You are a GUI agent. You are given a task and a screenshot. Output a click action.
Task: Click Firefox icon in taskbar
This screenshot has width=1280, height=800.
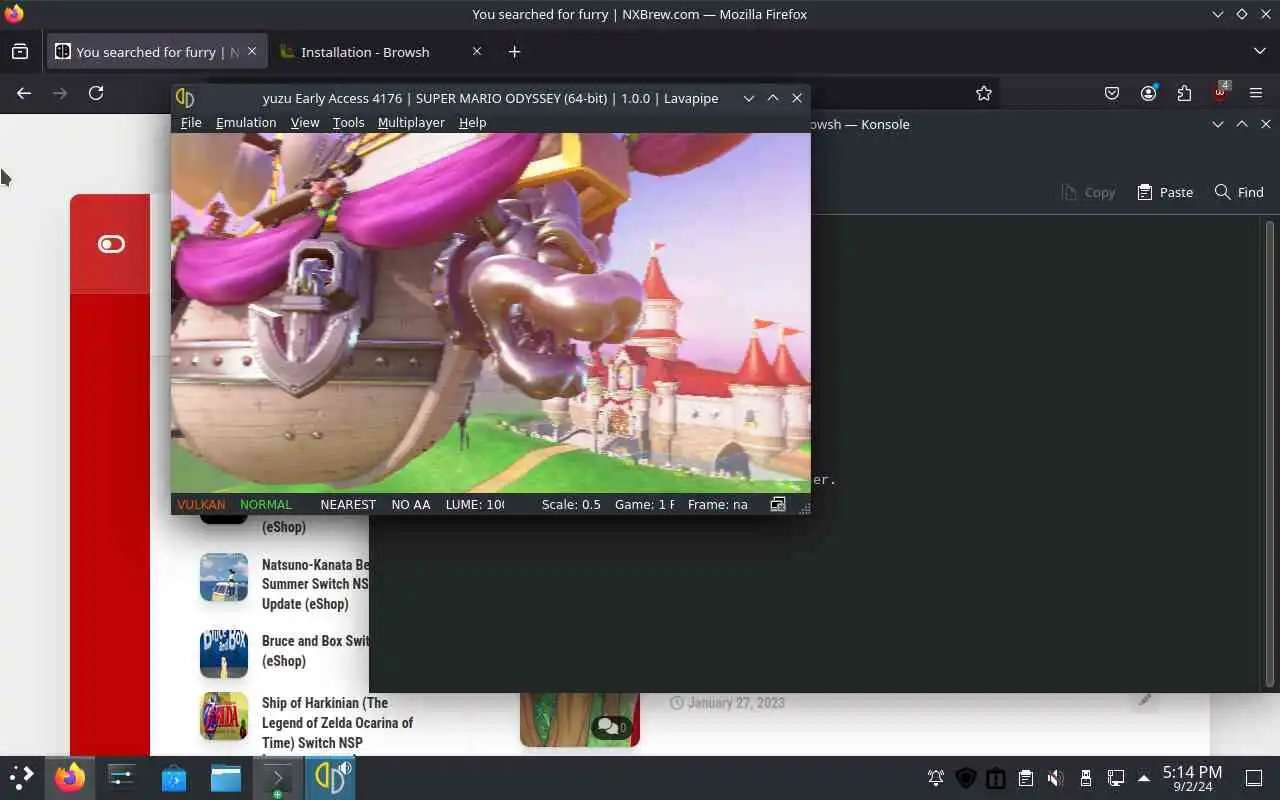coord(70,777)
